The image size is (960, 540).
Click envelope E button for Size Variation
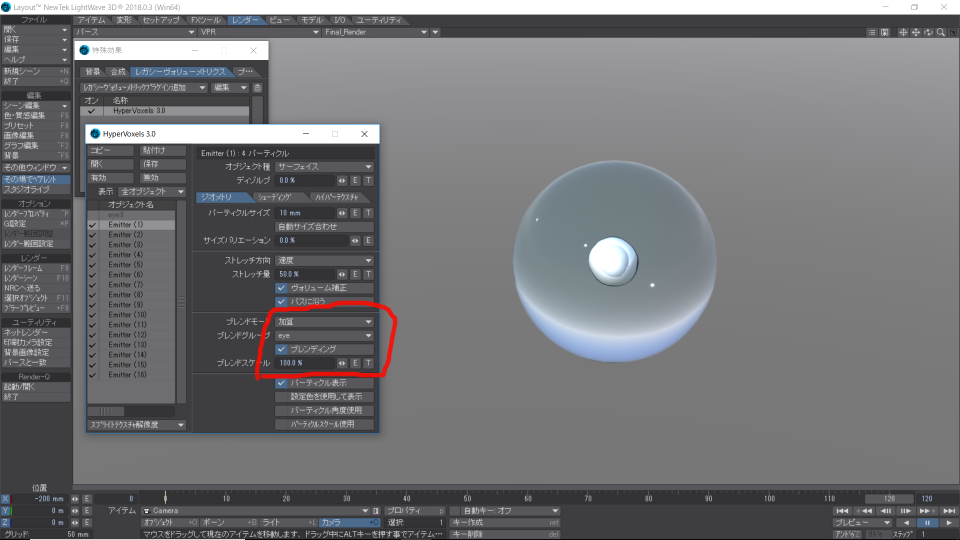pos(368,241)
